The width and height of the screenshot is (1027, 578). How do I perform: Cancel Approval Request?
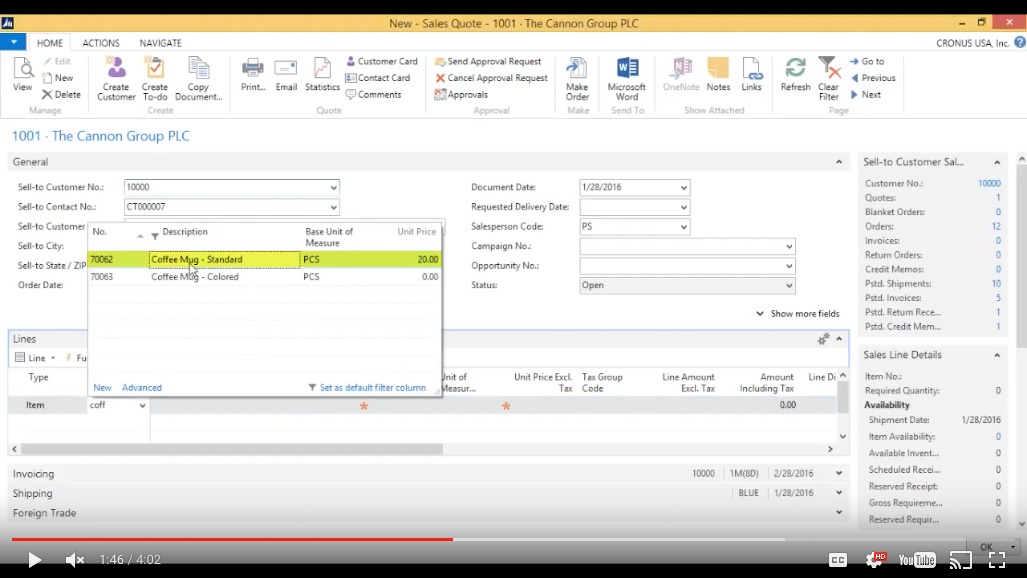coord(491,78)
